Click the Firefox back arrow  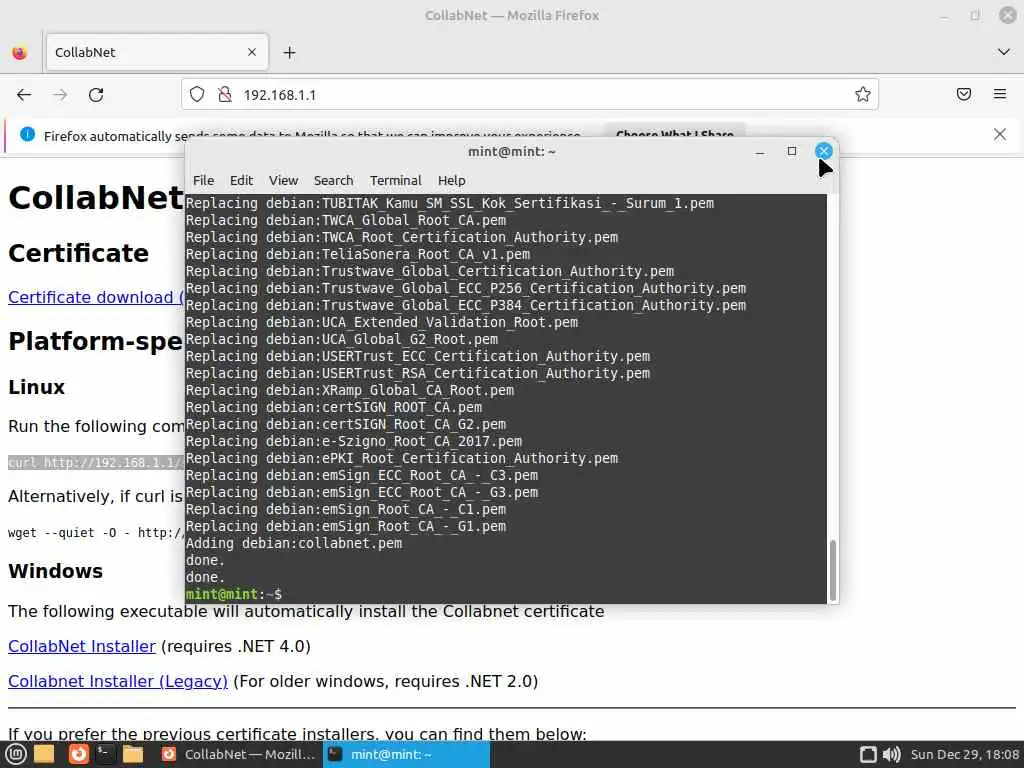coord(24,95)
